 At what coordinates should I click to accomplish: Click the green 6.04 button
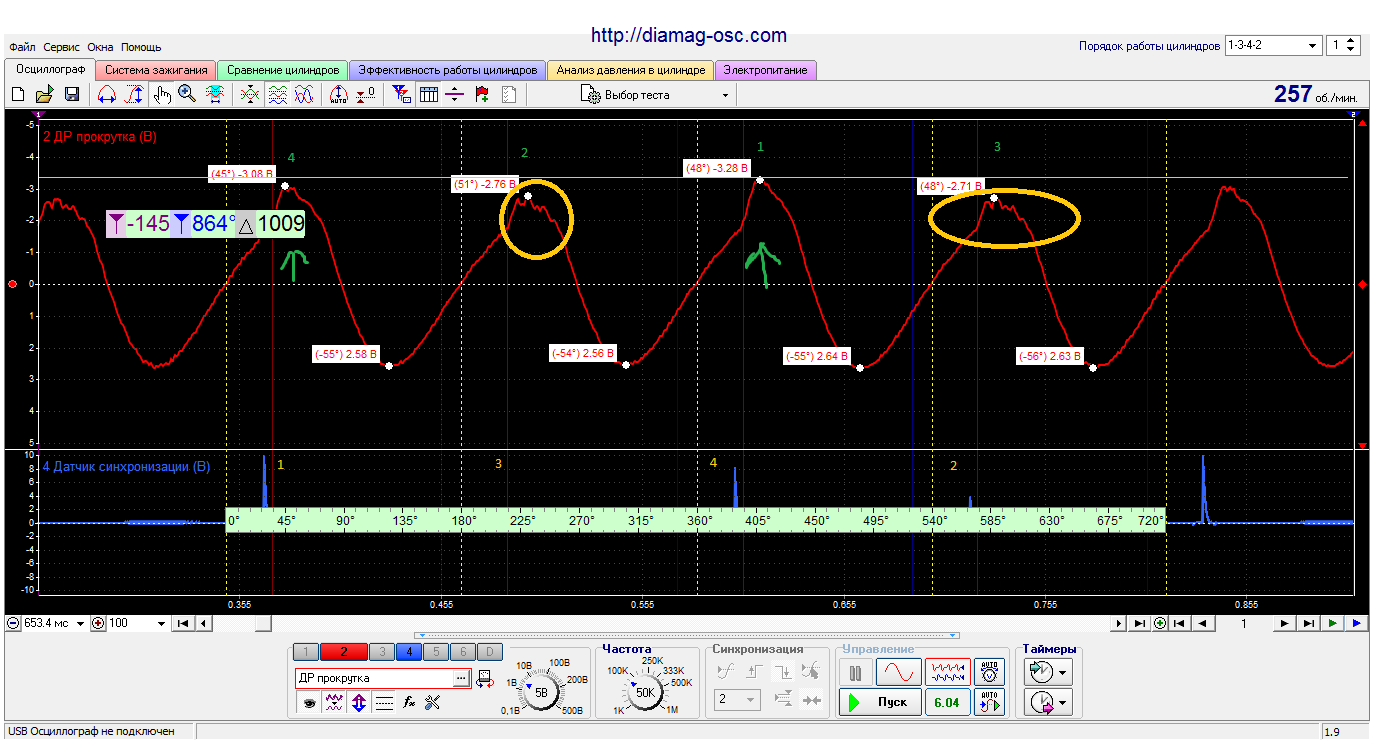(x=946, y=702)
